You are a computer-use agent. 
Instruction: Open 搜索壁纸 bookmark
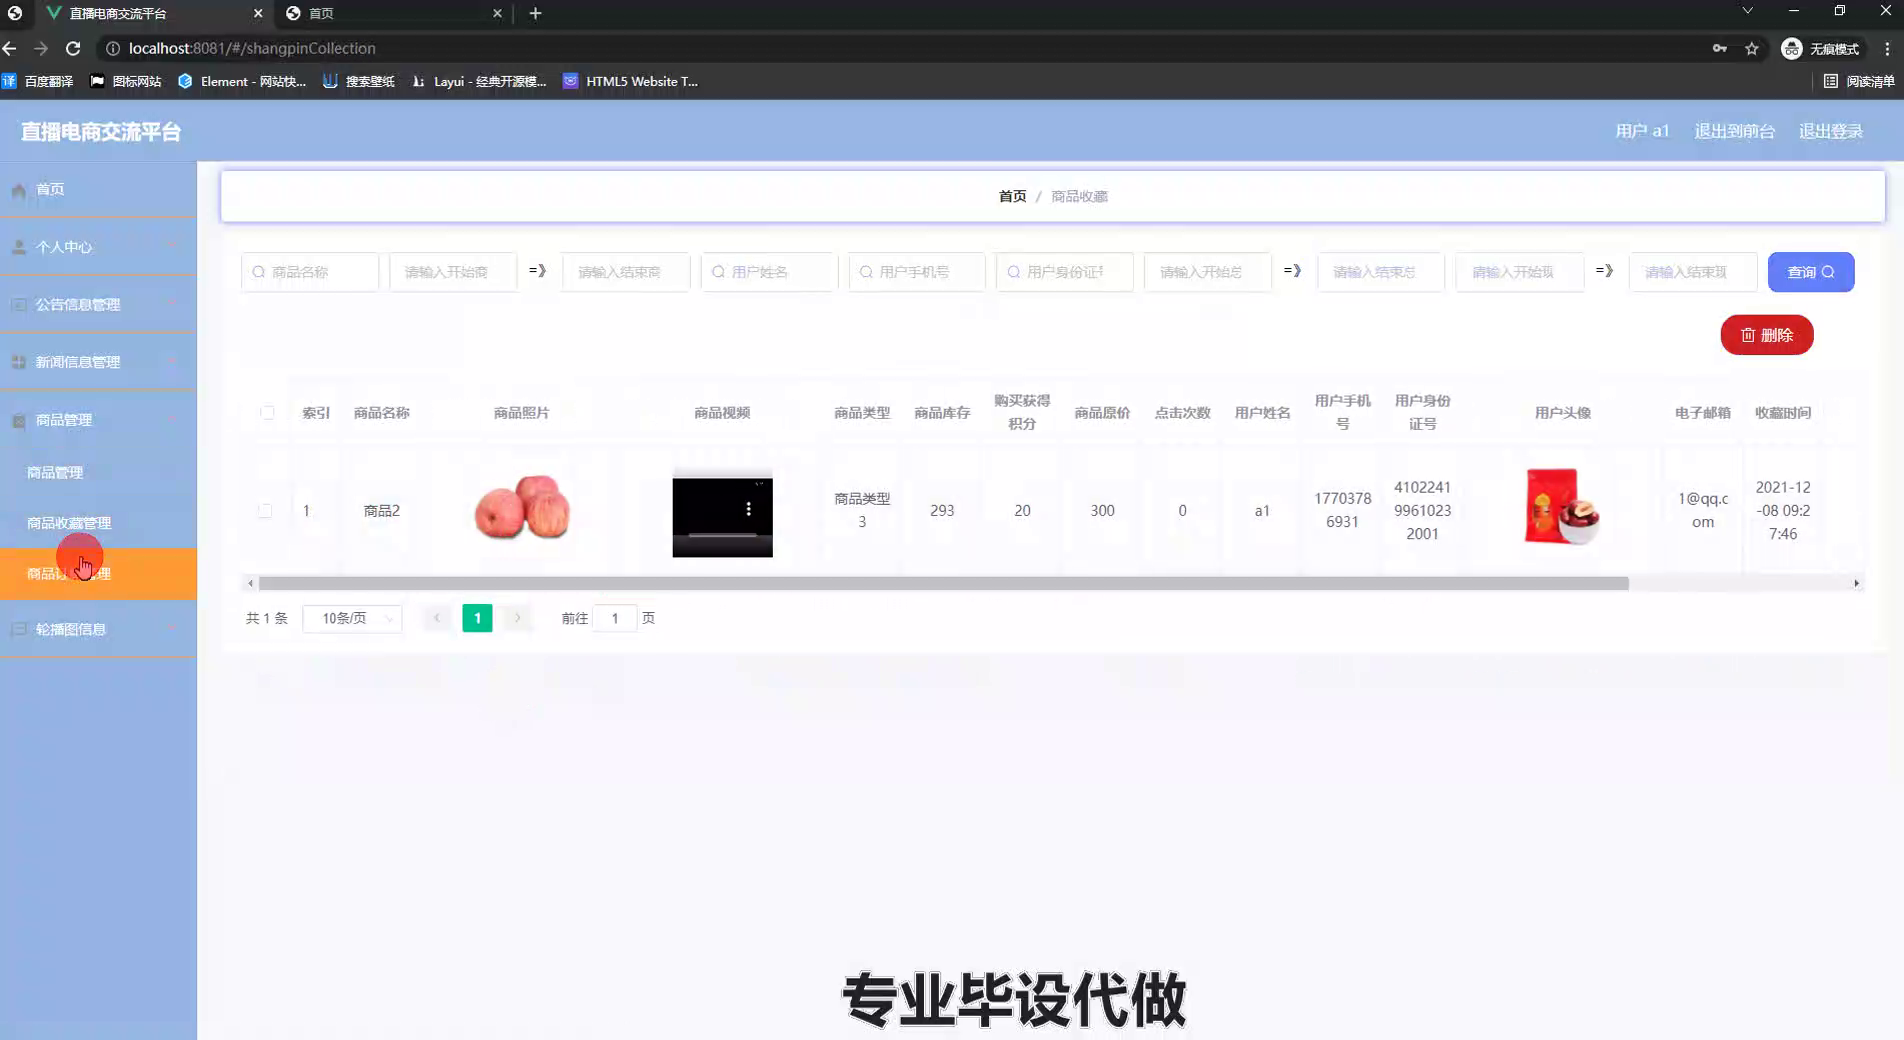click(359, 81)
